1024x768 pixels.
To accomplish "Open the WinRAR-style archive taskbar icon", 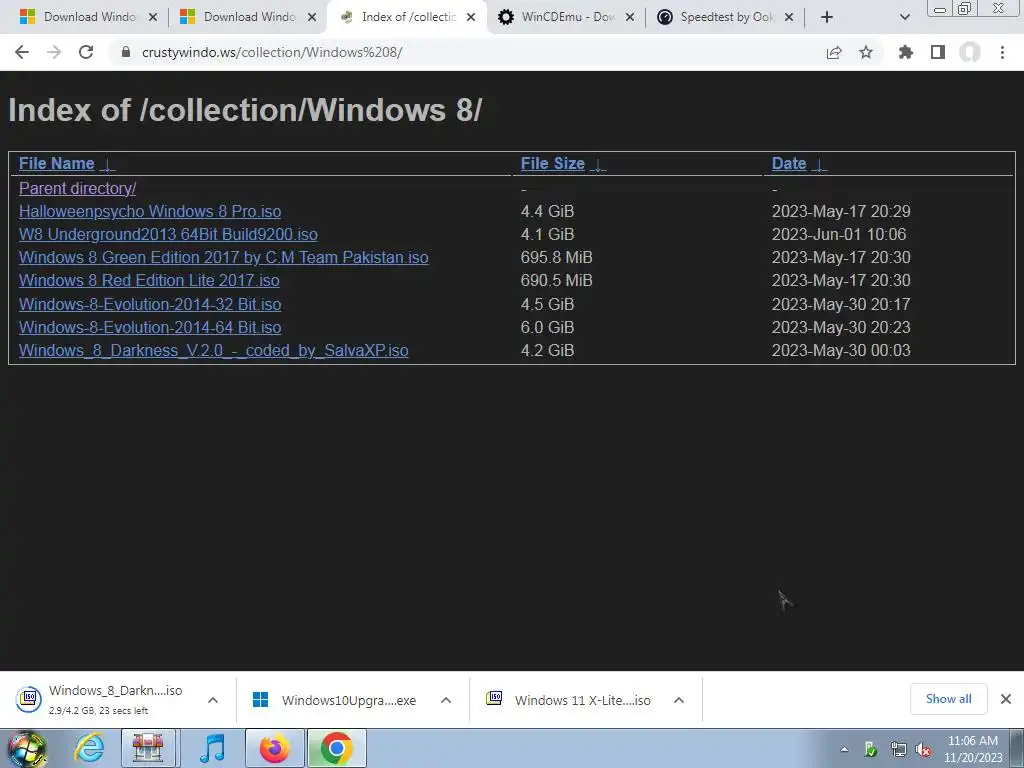I will tap(148, 748).
